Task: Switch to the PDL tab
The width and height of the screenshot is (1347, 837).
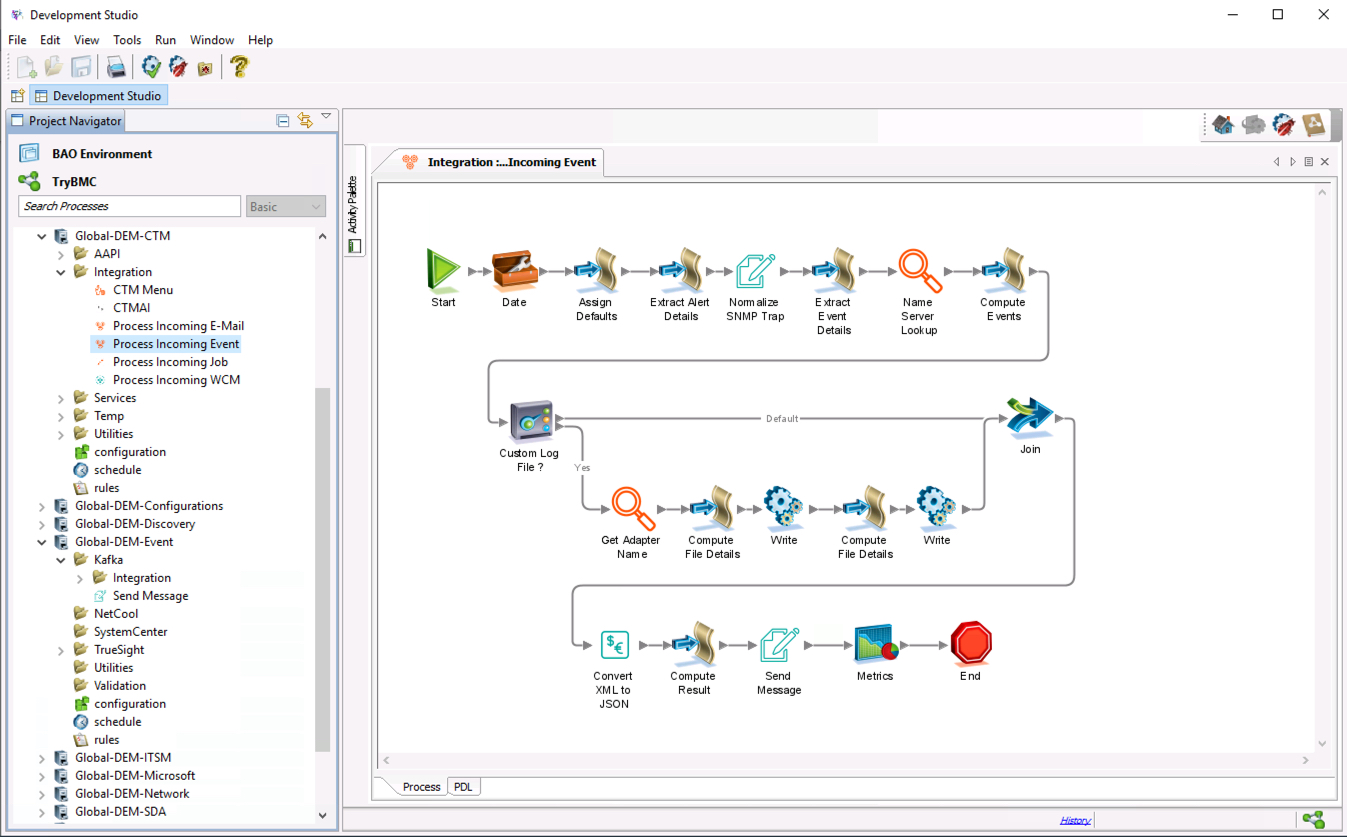Action: [463, 787]
